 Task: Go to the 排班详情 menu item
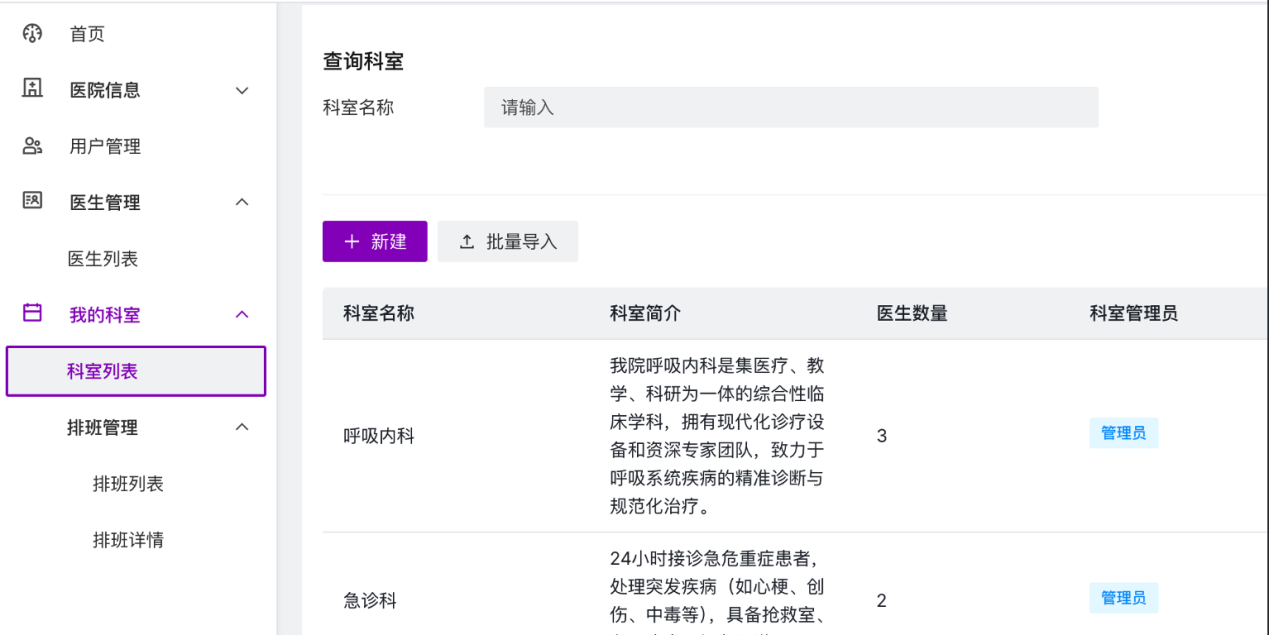point(128,540)
